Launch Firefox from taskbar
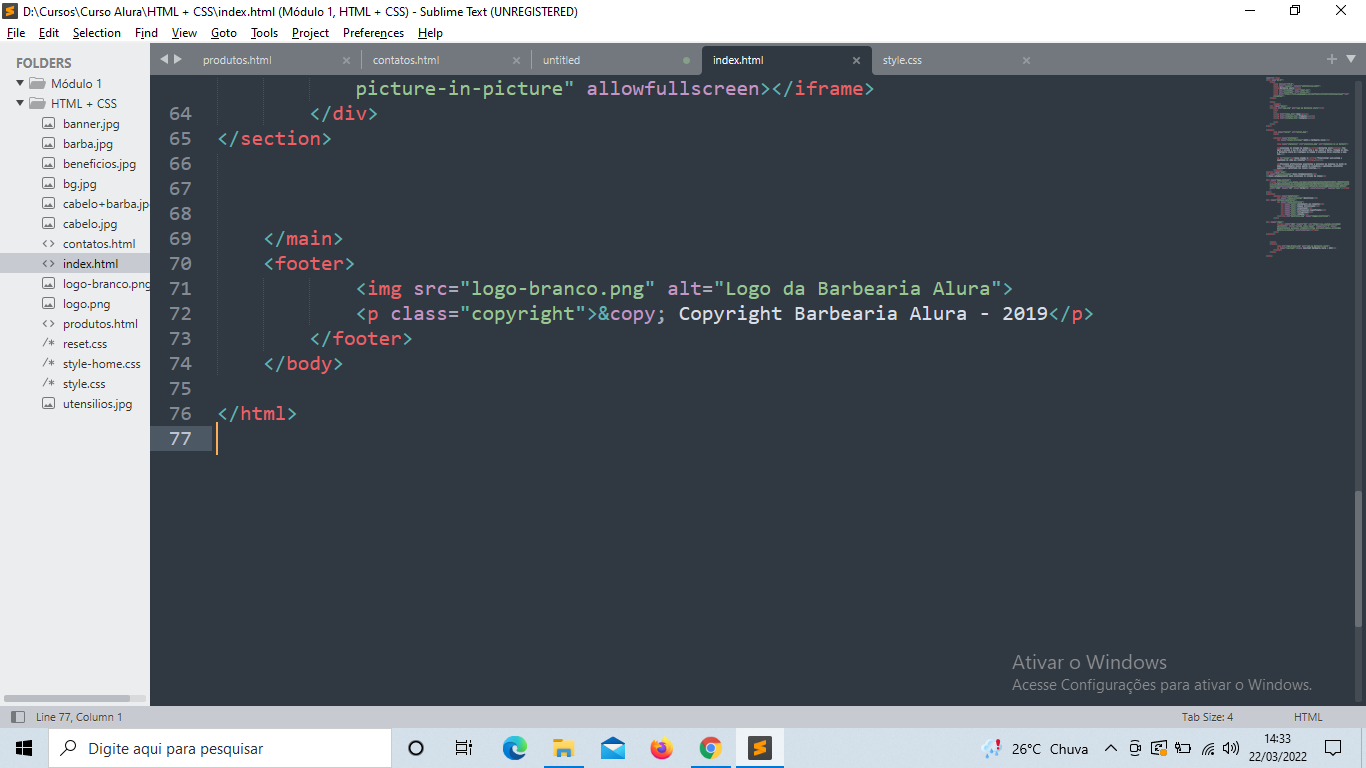This screenshot has width=1366, height=768. [661, 748]
